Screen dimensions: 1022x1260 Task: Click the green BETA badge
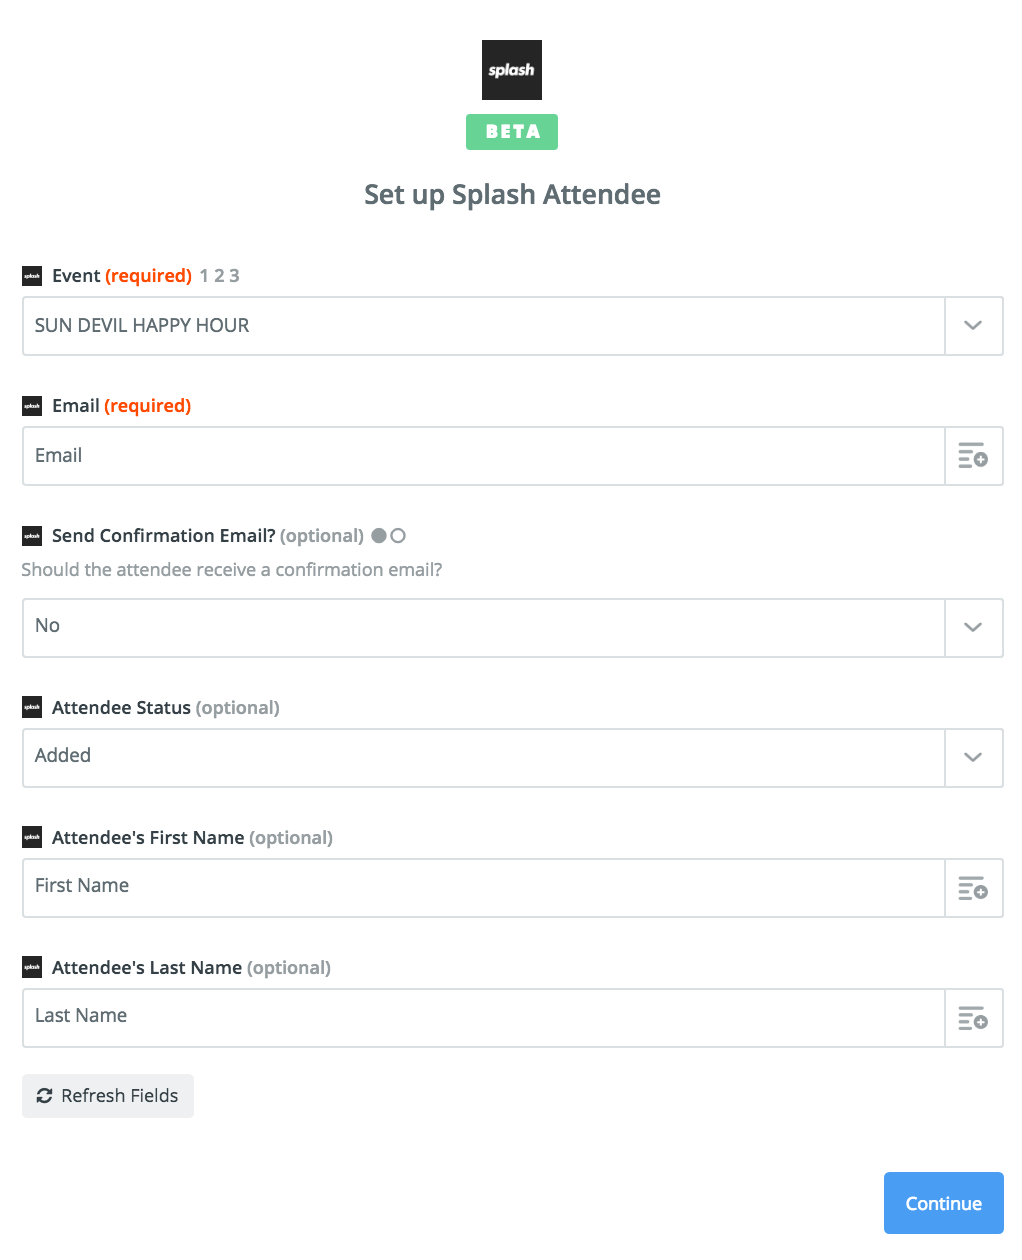pyautogui.click(x=512, y=132)
